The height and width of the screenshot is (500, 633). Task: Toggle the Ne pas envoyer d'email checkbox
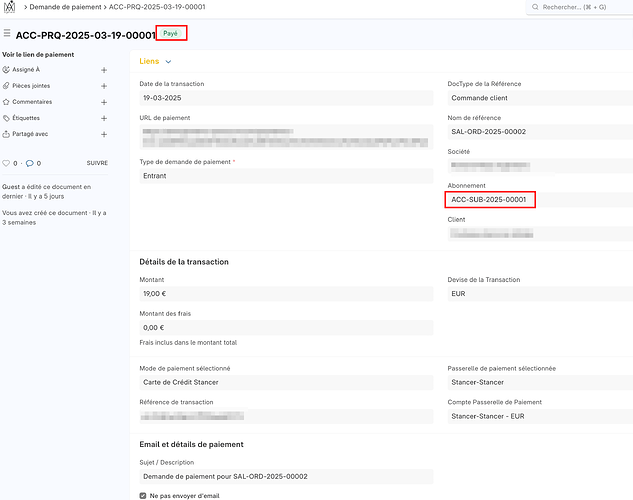click(x=143, y=494)
